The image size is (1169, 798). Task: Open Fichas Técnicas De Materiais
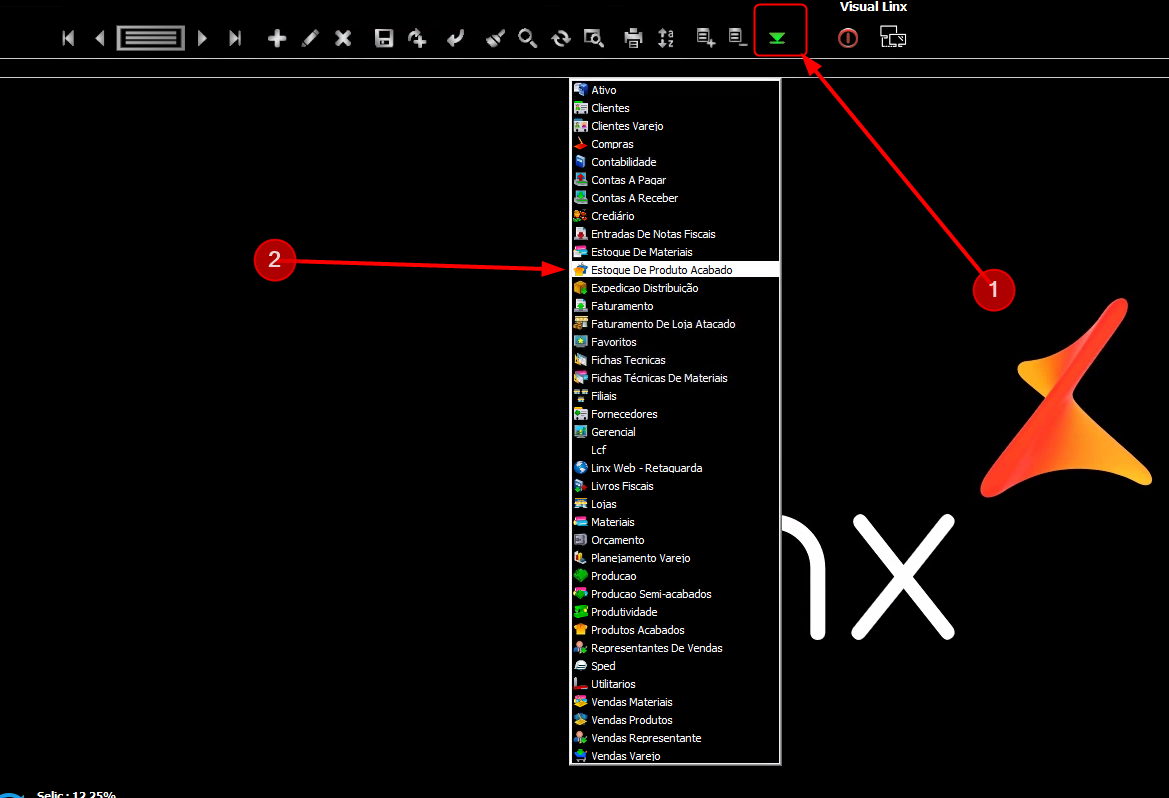[675, 378]
